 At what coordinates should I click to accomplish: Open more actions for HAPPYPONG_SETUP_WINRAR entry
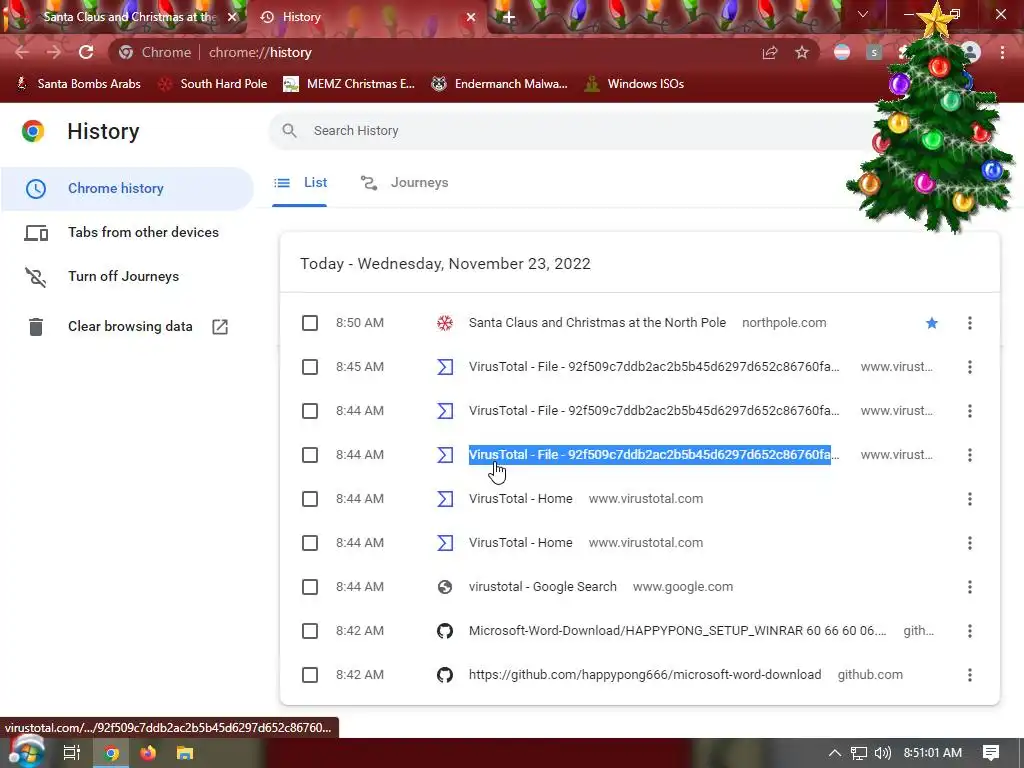tap(970, 631)
